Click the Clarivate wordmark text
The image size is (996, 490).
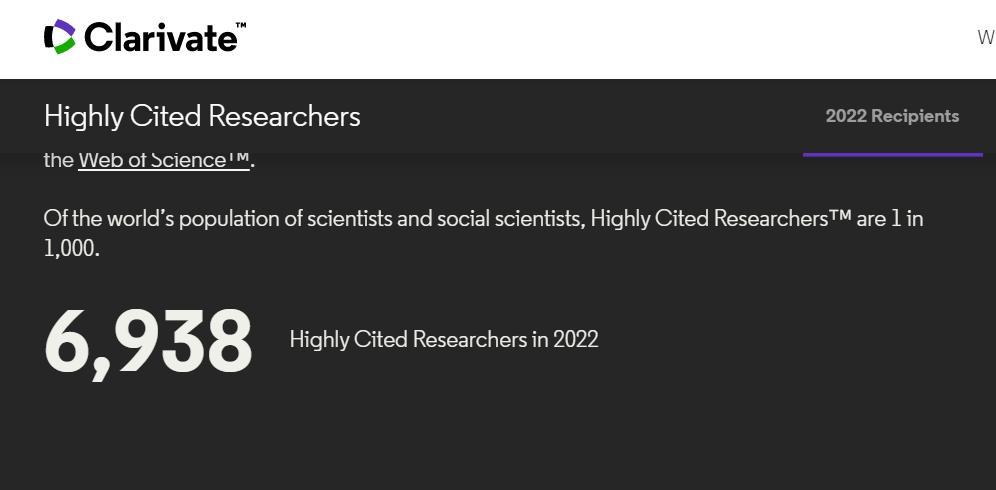[x=160, y=38]
